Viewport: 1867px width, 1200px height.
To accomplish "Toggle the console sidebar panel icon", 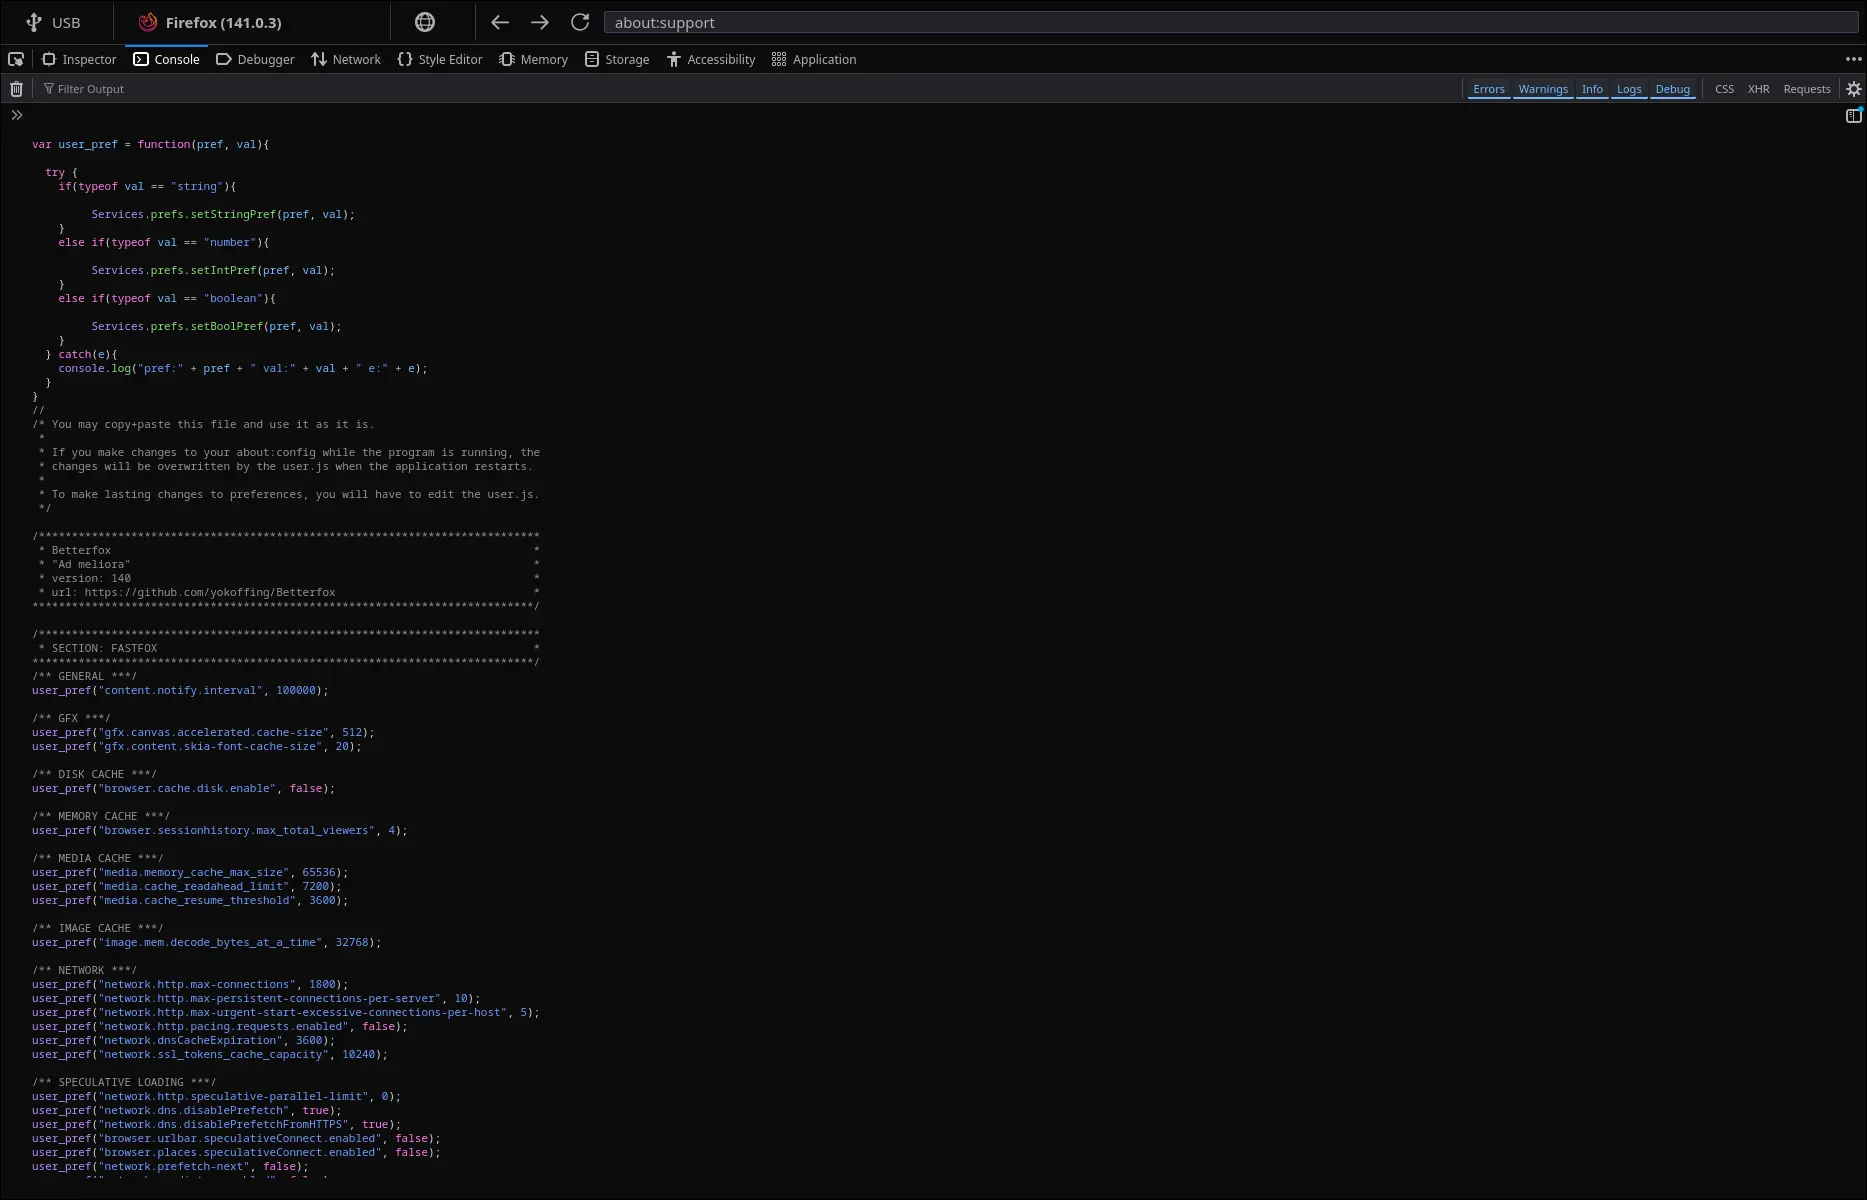I will 1853,116.
